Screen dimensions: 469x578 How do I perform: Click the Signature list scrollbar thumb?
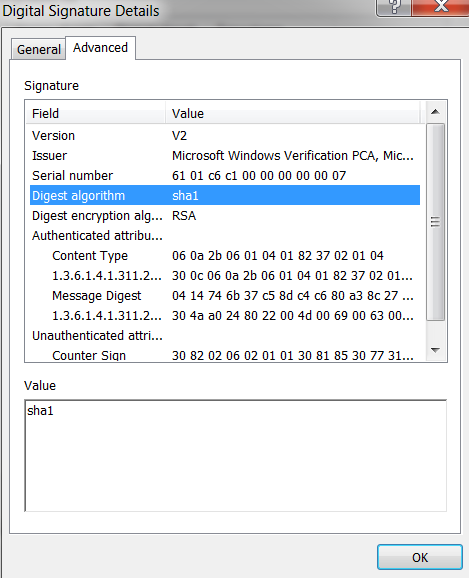(x=435, y=222)
